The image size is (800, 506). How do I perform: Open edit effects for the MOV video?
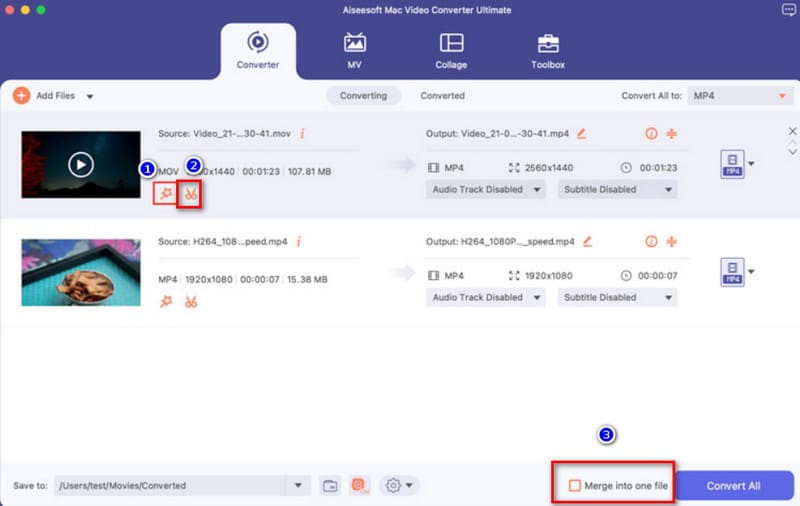165,194
